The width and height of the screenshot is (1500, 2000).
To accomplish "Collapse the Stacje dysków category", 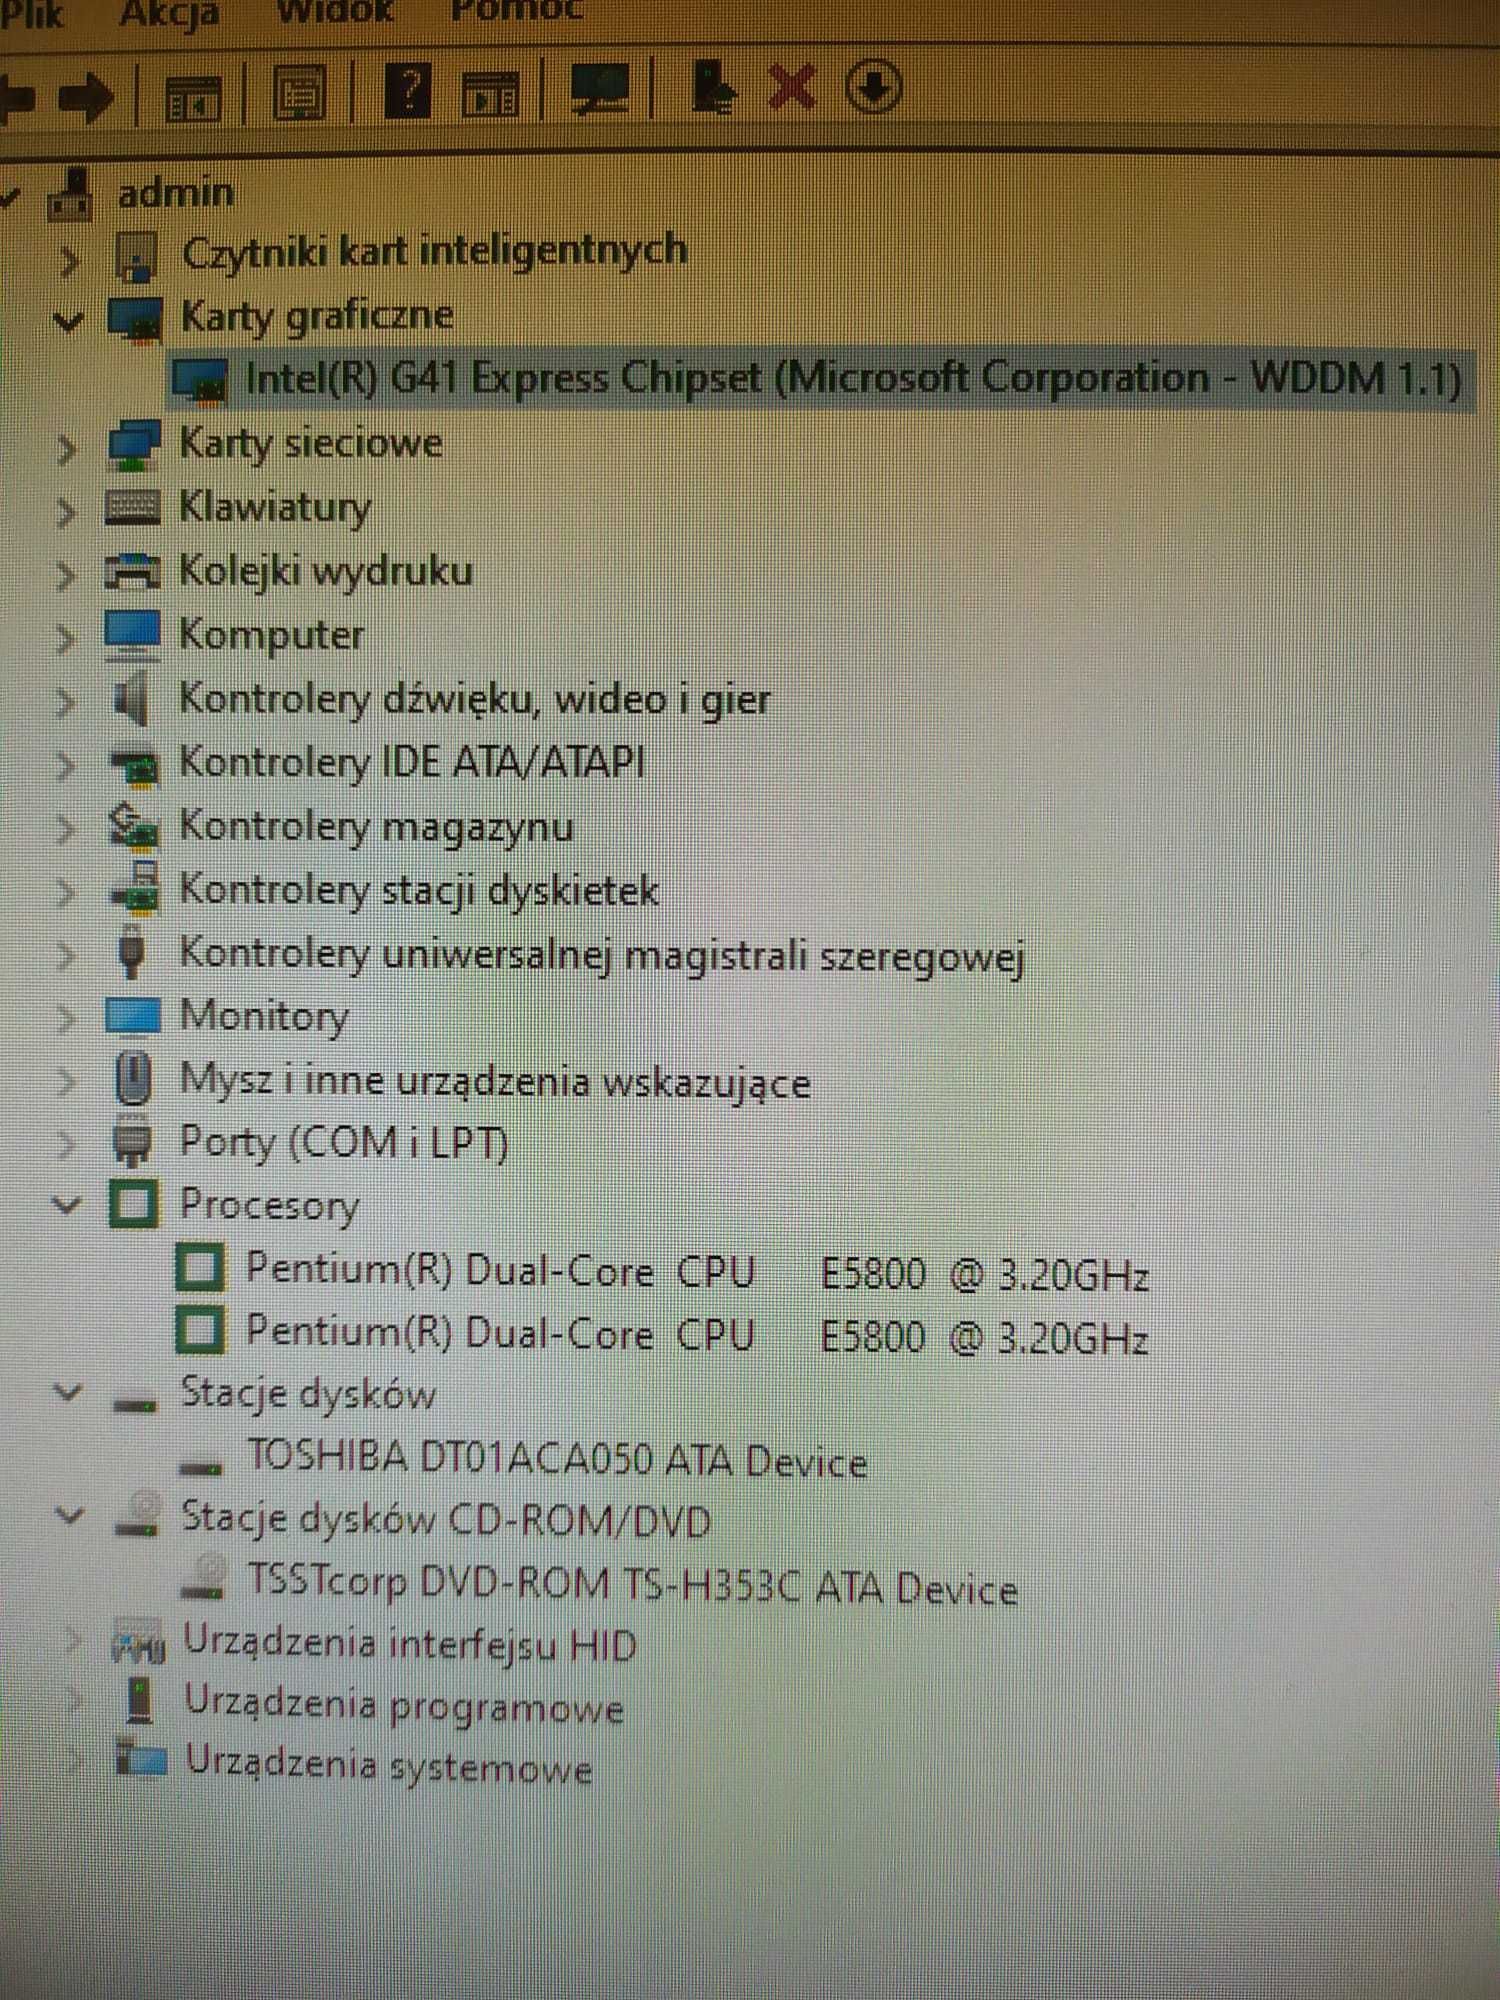I will tap(67, 1391).
